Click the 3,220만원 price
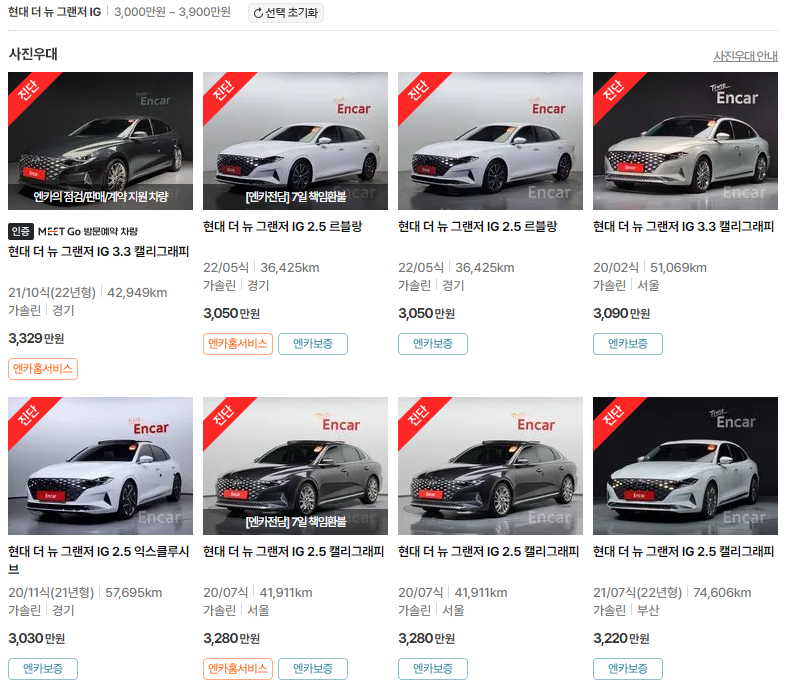Image resolution: width=791 pixels, height=695 pixels. click(x=622, y=639)
